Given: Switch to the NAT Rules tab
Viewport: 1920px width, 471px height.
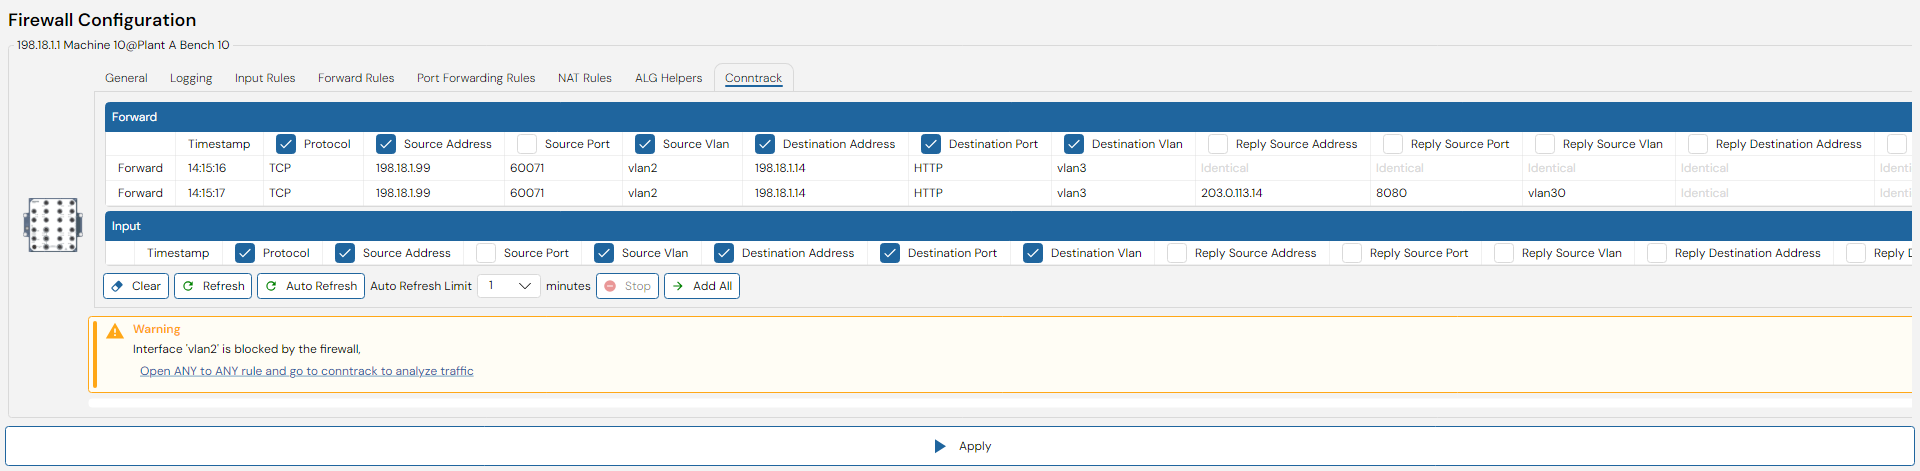Looking at the screenshot, I should tap(585, 78).
